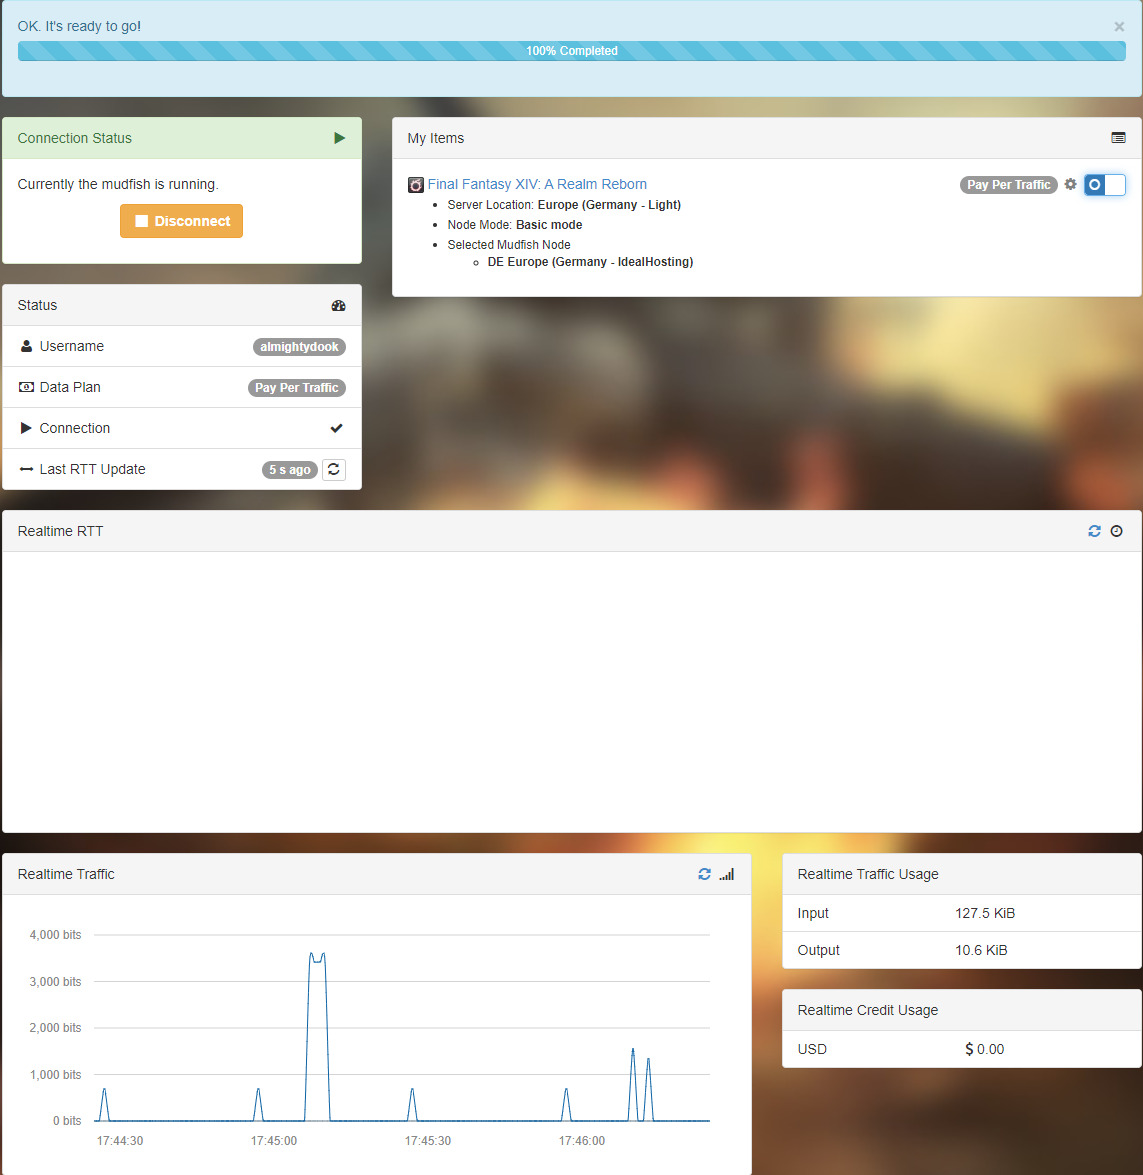Click the play icon in Connection Status header
Viewport: 1143px width, 1175px height.
[x=340, y=138]
